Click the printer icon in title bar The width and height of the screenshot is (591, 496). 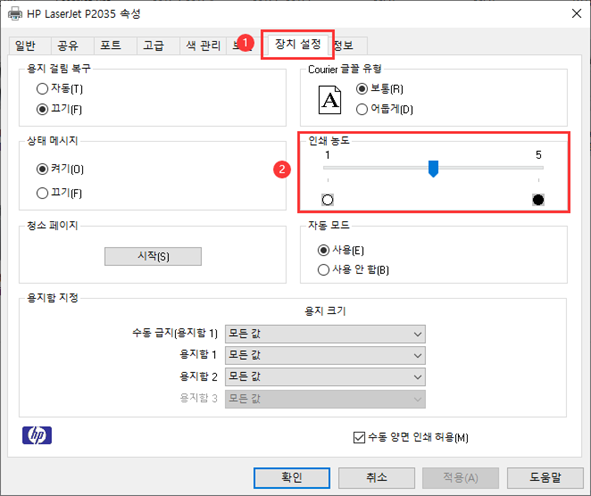click(15, 14)
